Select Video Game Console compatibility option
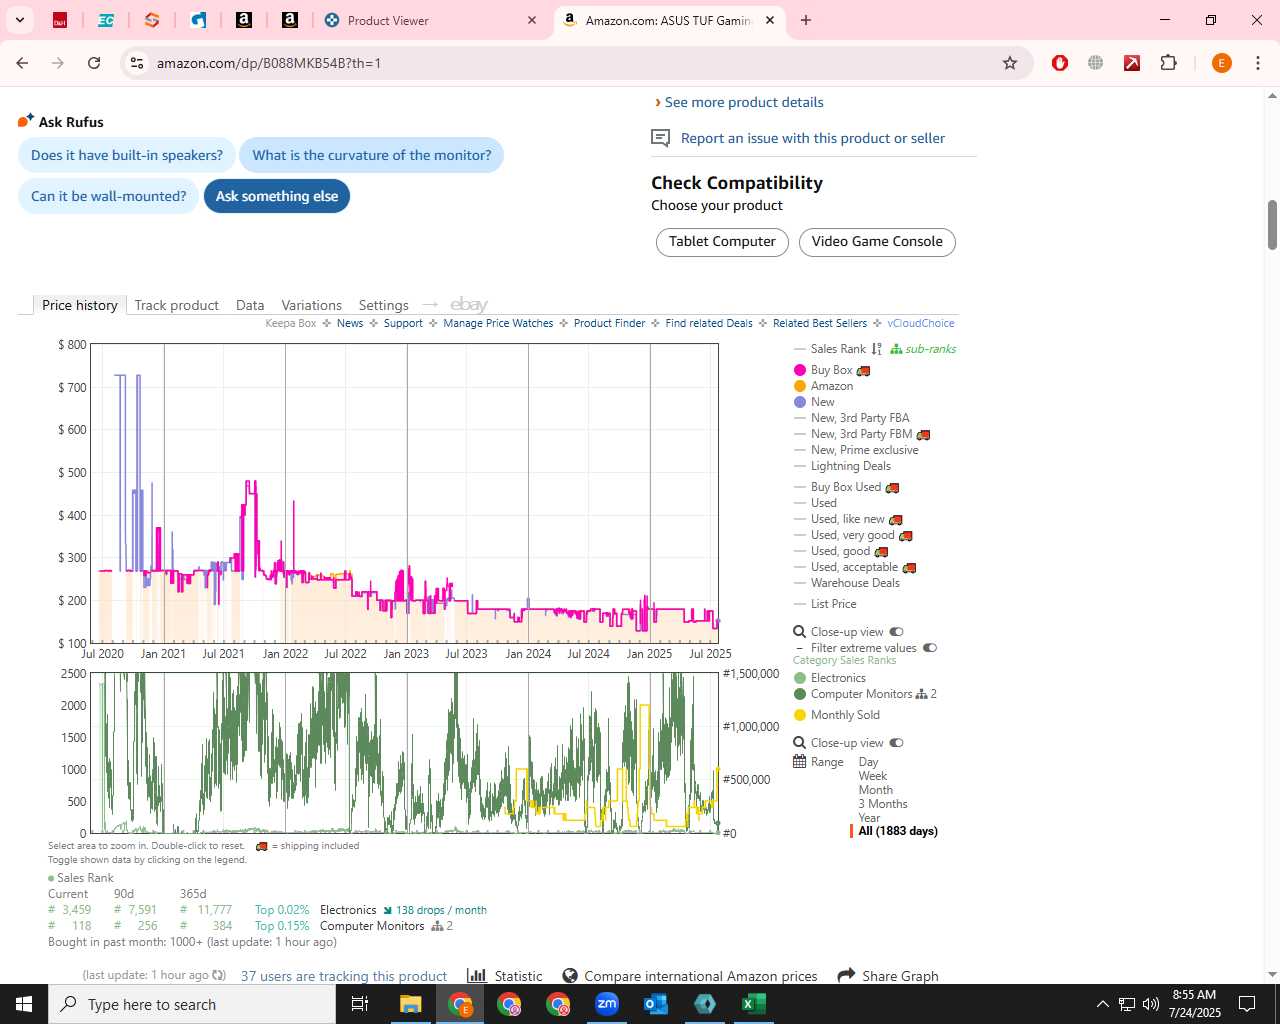Screen dimensions: 1280x1024 point(877,242)
